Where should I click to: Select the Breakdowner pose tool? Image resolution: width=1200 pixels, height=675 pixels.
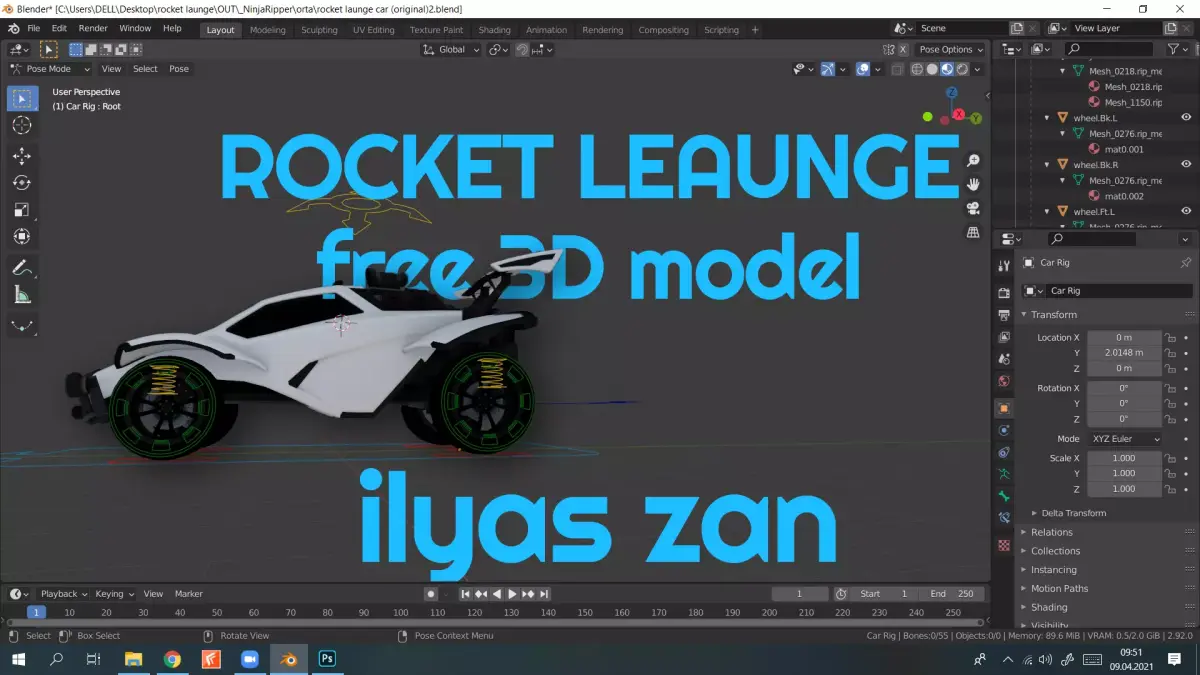coord(22,324)
